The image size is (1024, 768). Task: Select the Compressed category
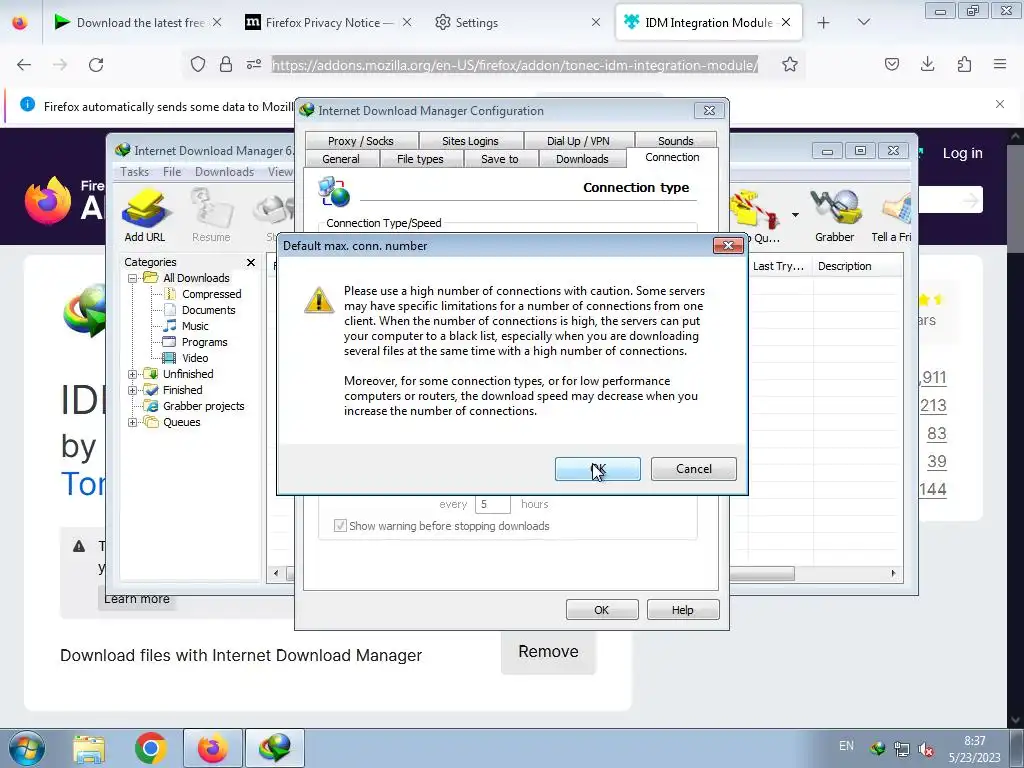click(211, 295)
